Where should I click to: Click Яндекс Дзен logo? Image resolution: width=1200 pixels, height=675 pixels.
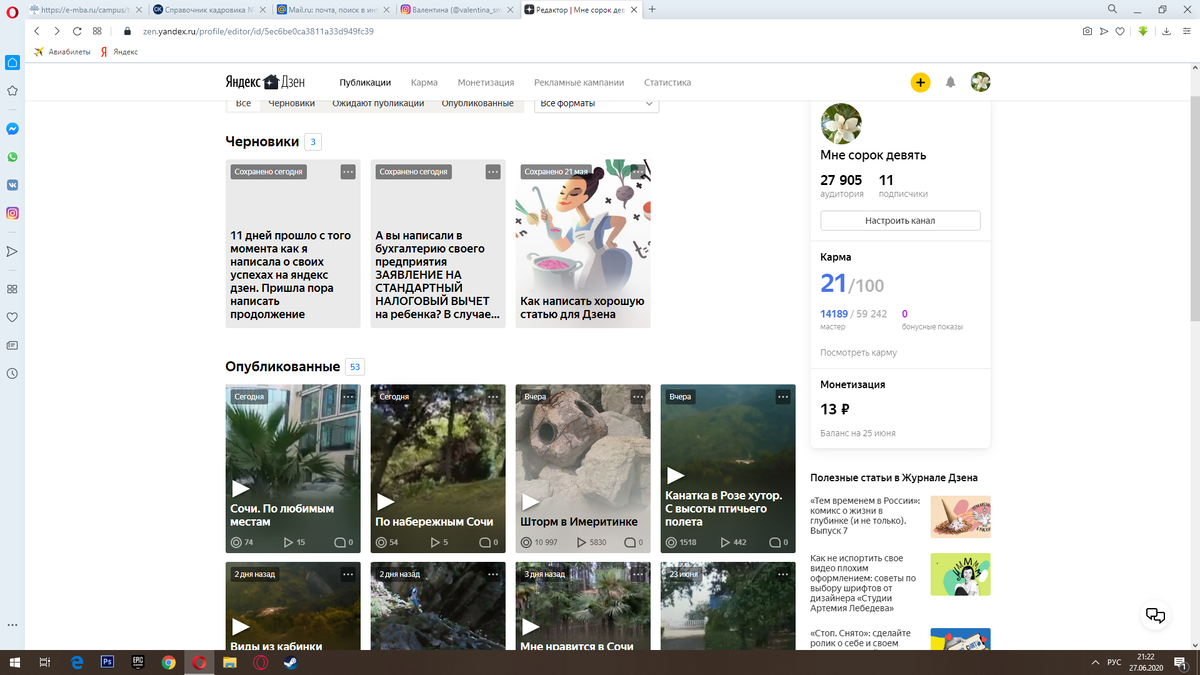pyautogui.click(x=265, y=82)
